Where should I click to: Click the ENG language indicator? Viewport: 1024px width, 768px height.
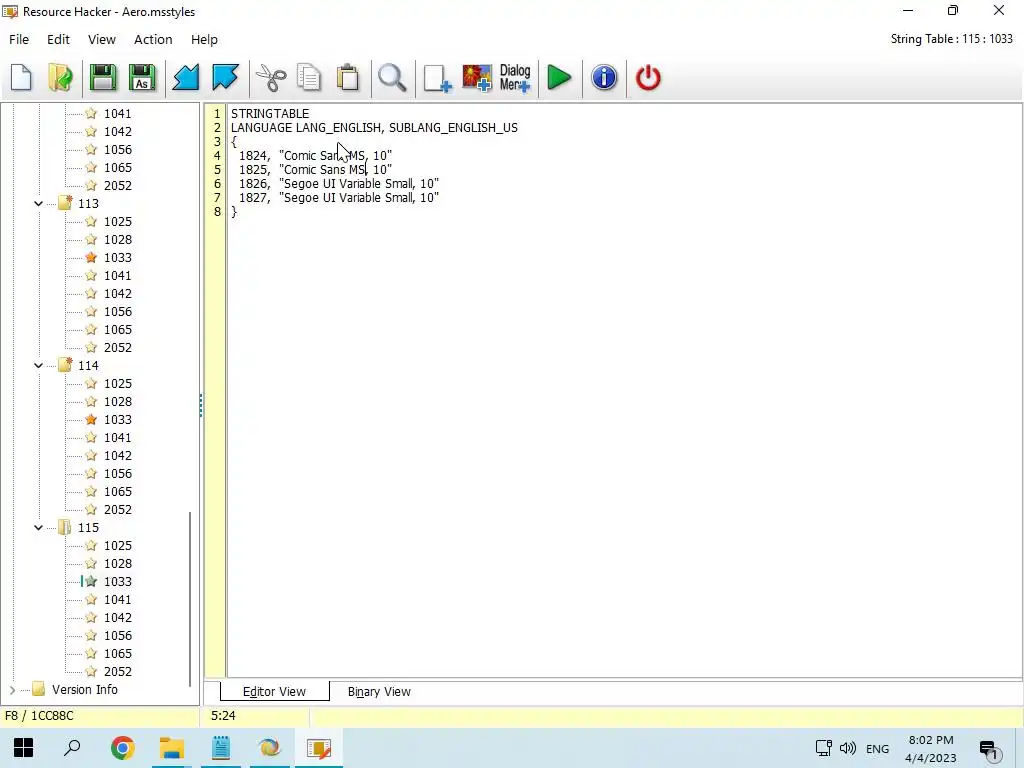(877, 748)
